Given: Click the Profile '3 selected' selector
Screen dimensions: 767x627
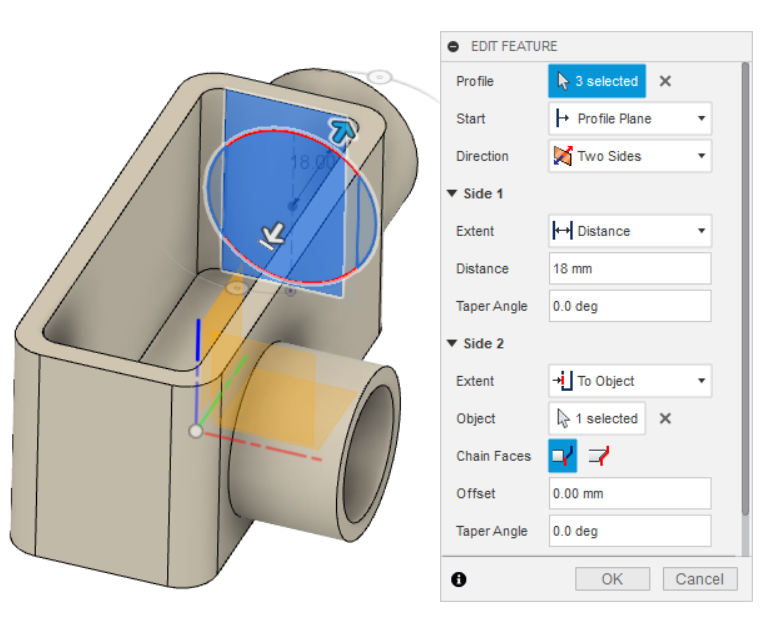Looking at the screenshot, I should click(x=597, y=81).
